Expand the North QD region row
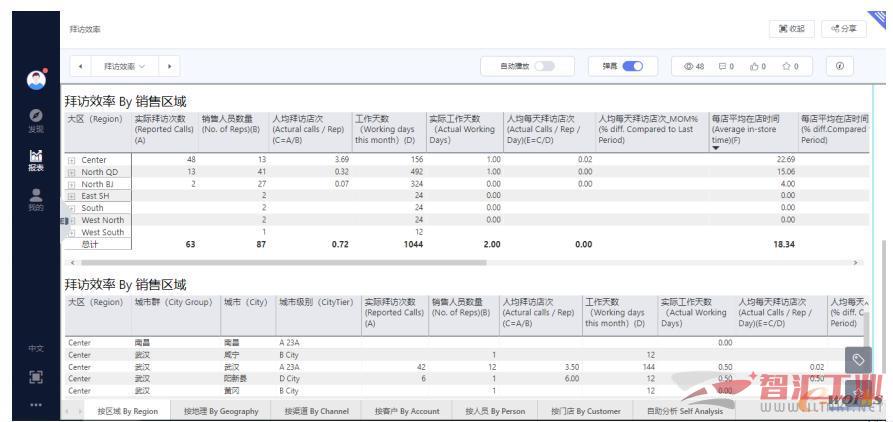Screen dimensions: 893x422 72,173
